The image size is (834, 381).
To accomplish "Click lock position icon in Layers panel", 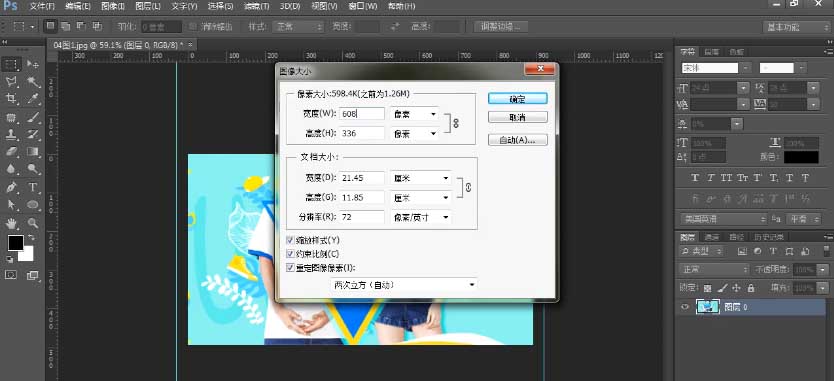I will [x=736, y=288].
